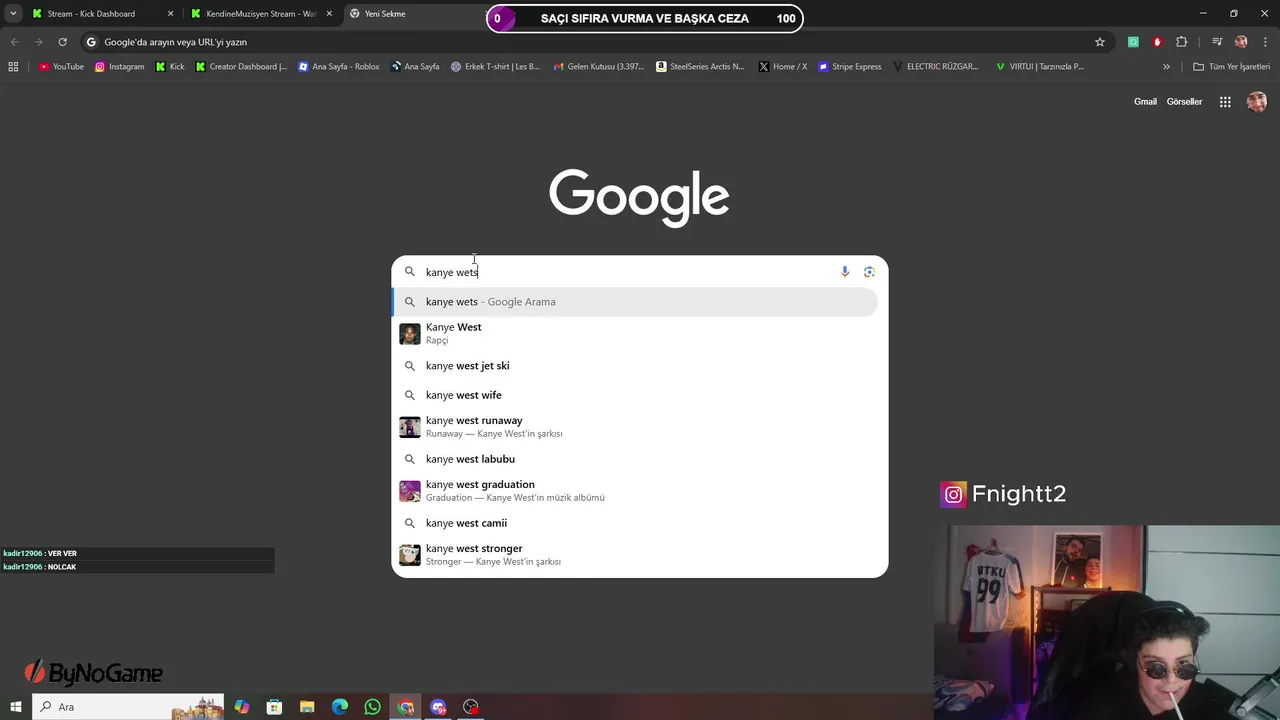Open the Creator Dashboard bookmark
The image size is (1280, 720).
tap(241, 67)
